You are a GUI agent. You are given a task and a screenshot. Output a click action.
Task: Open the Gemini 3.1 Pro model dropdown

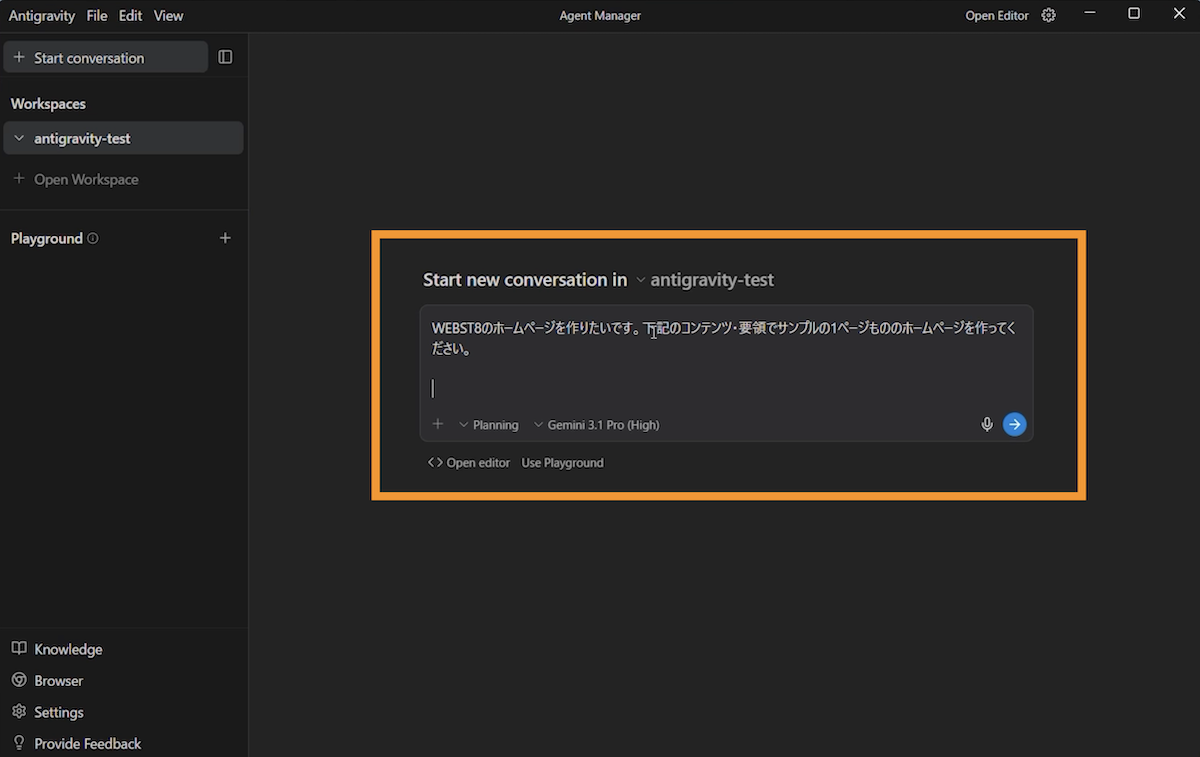pos(597,425)
